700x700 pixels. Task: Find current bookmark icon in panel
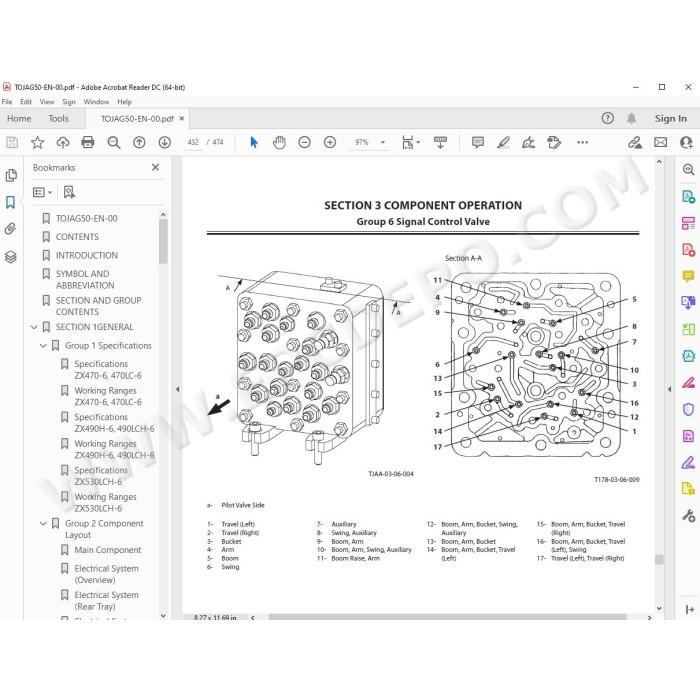pos(69,192)
